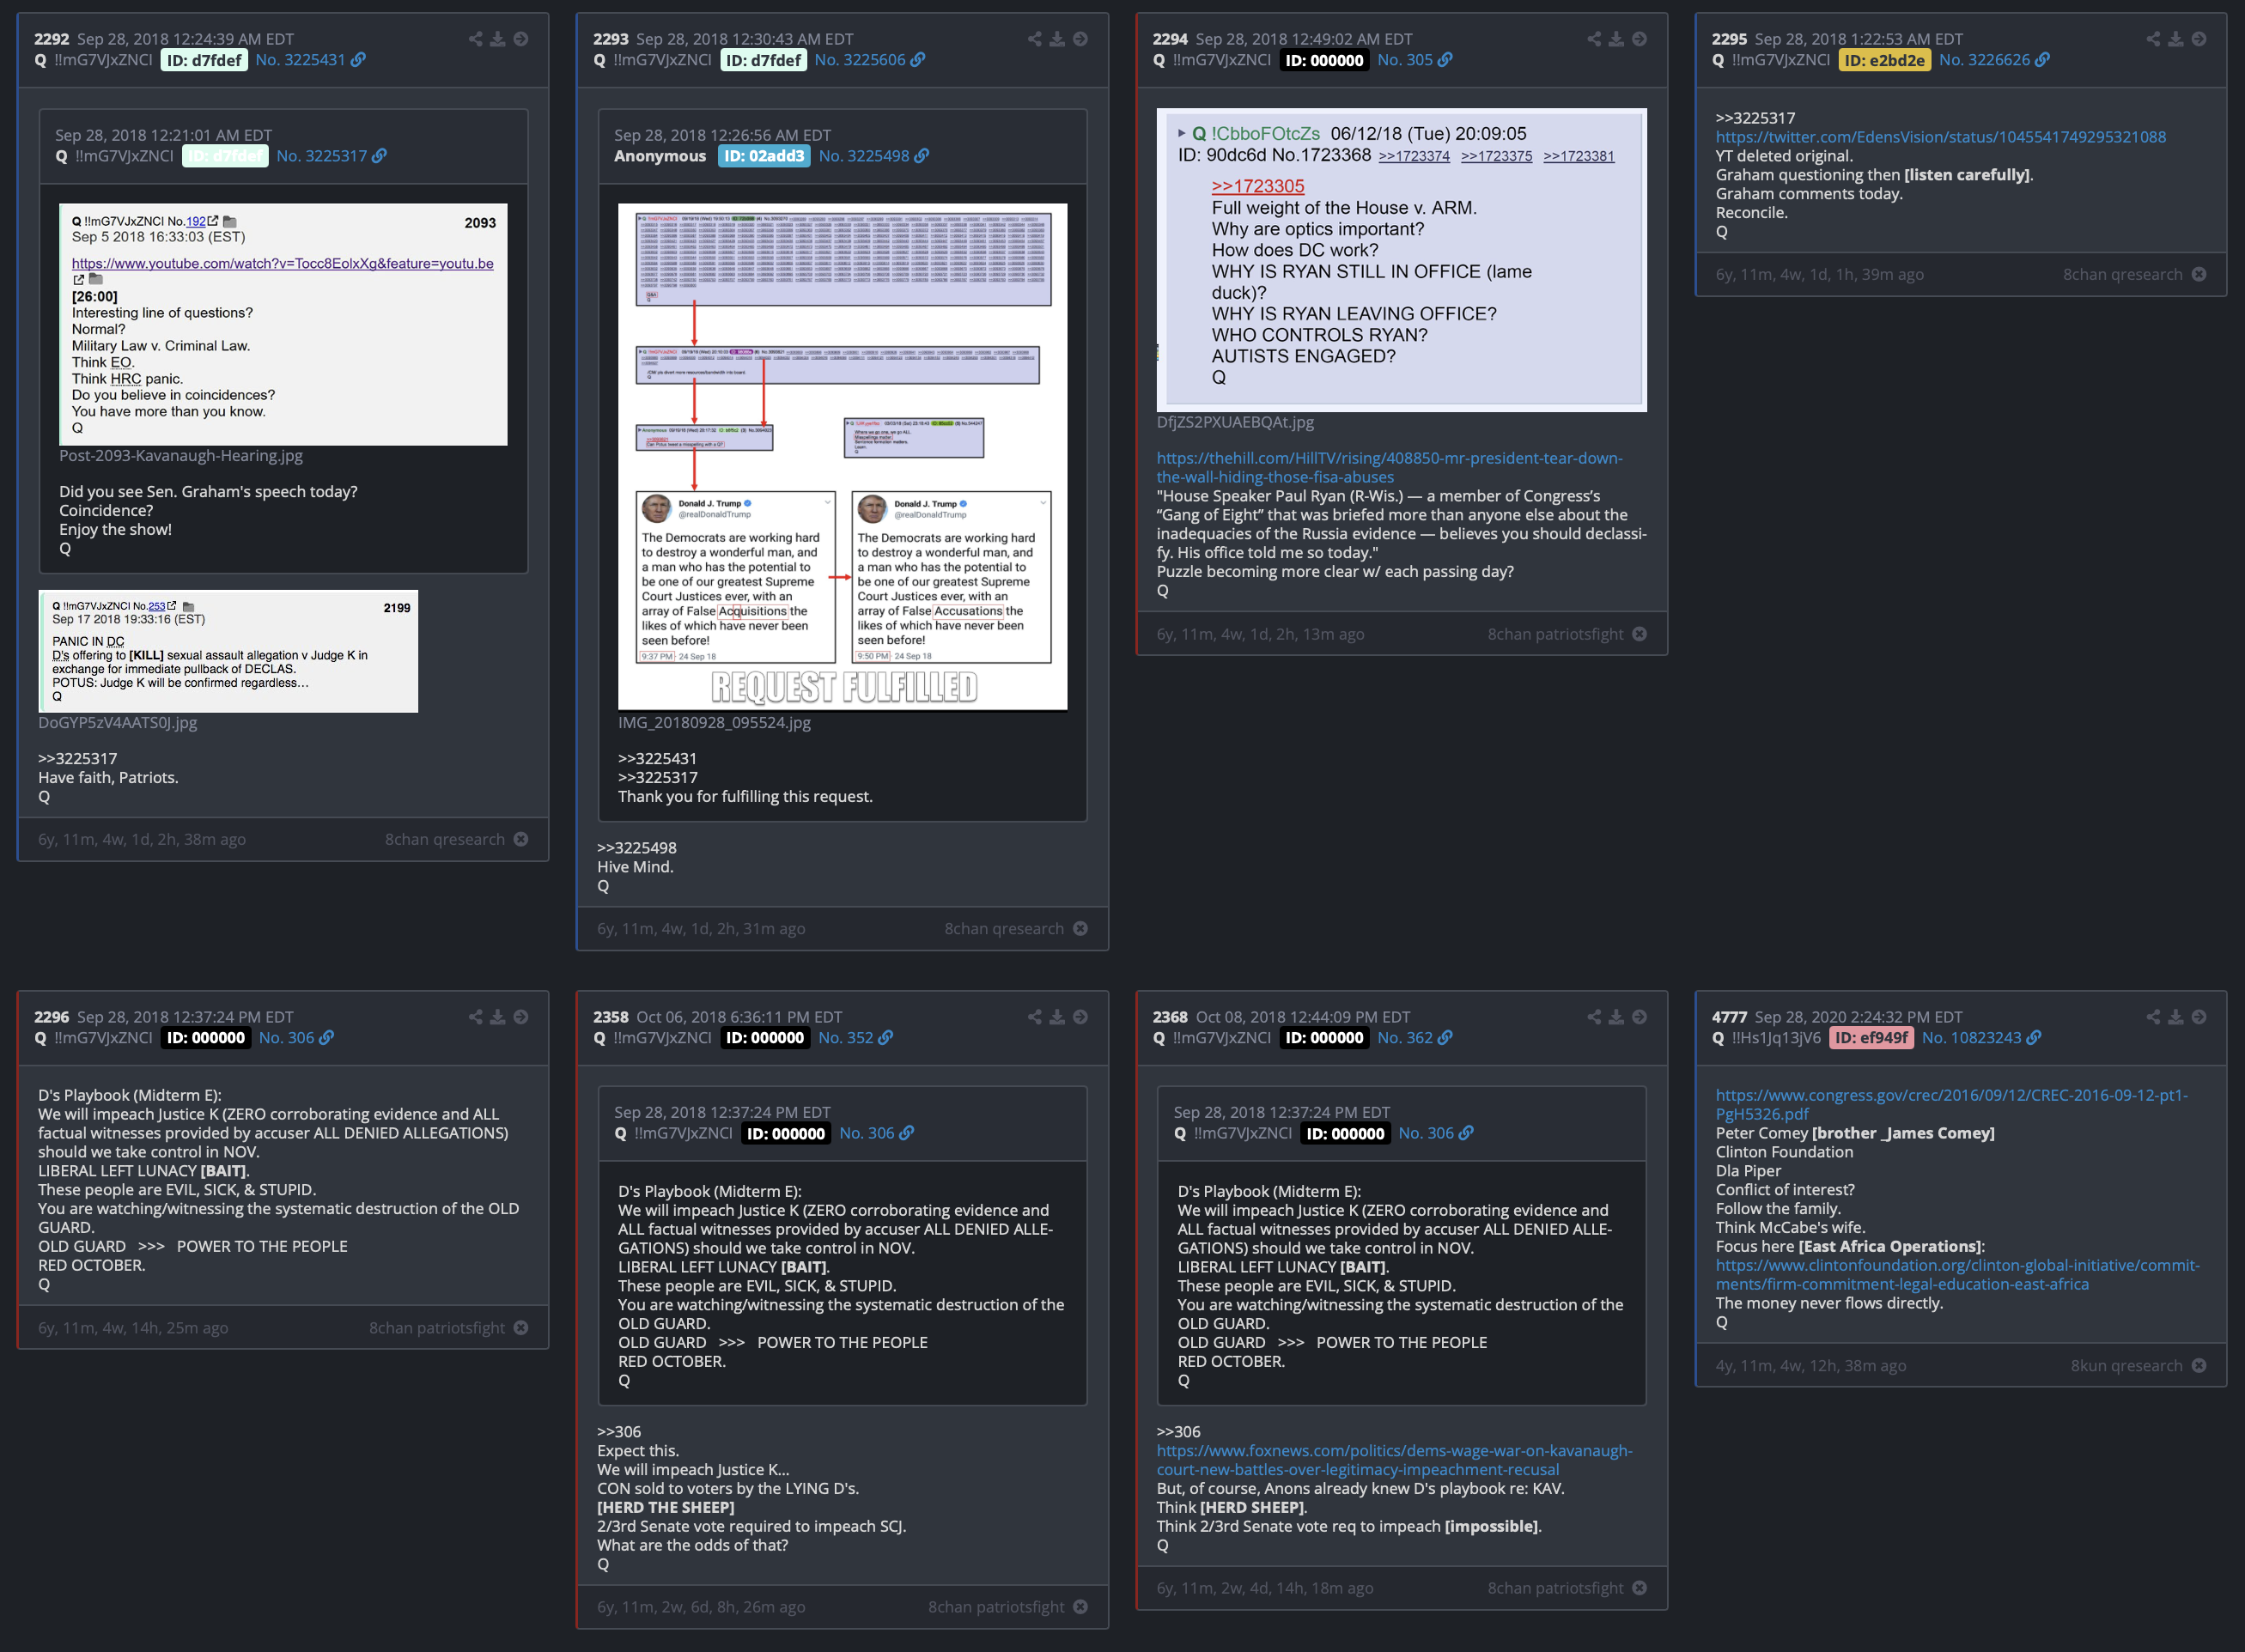Image resolution: width=2245 pixels, height=1652 pixels.
Task: Click the download icon on post 4777
Action: click(x=2176, y=1017)
